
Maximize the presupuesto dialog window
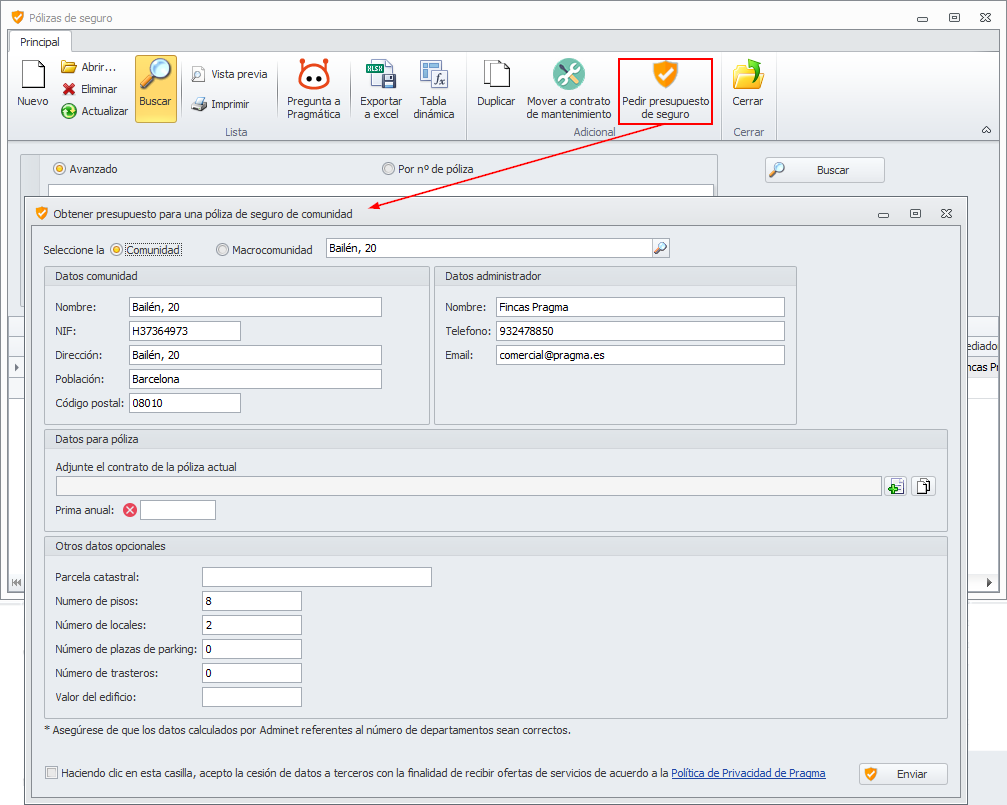point(915,213)
